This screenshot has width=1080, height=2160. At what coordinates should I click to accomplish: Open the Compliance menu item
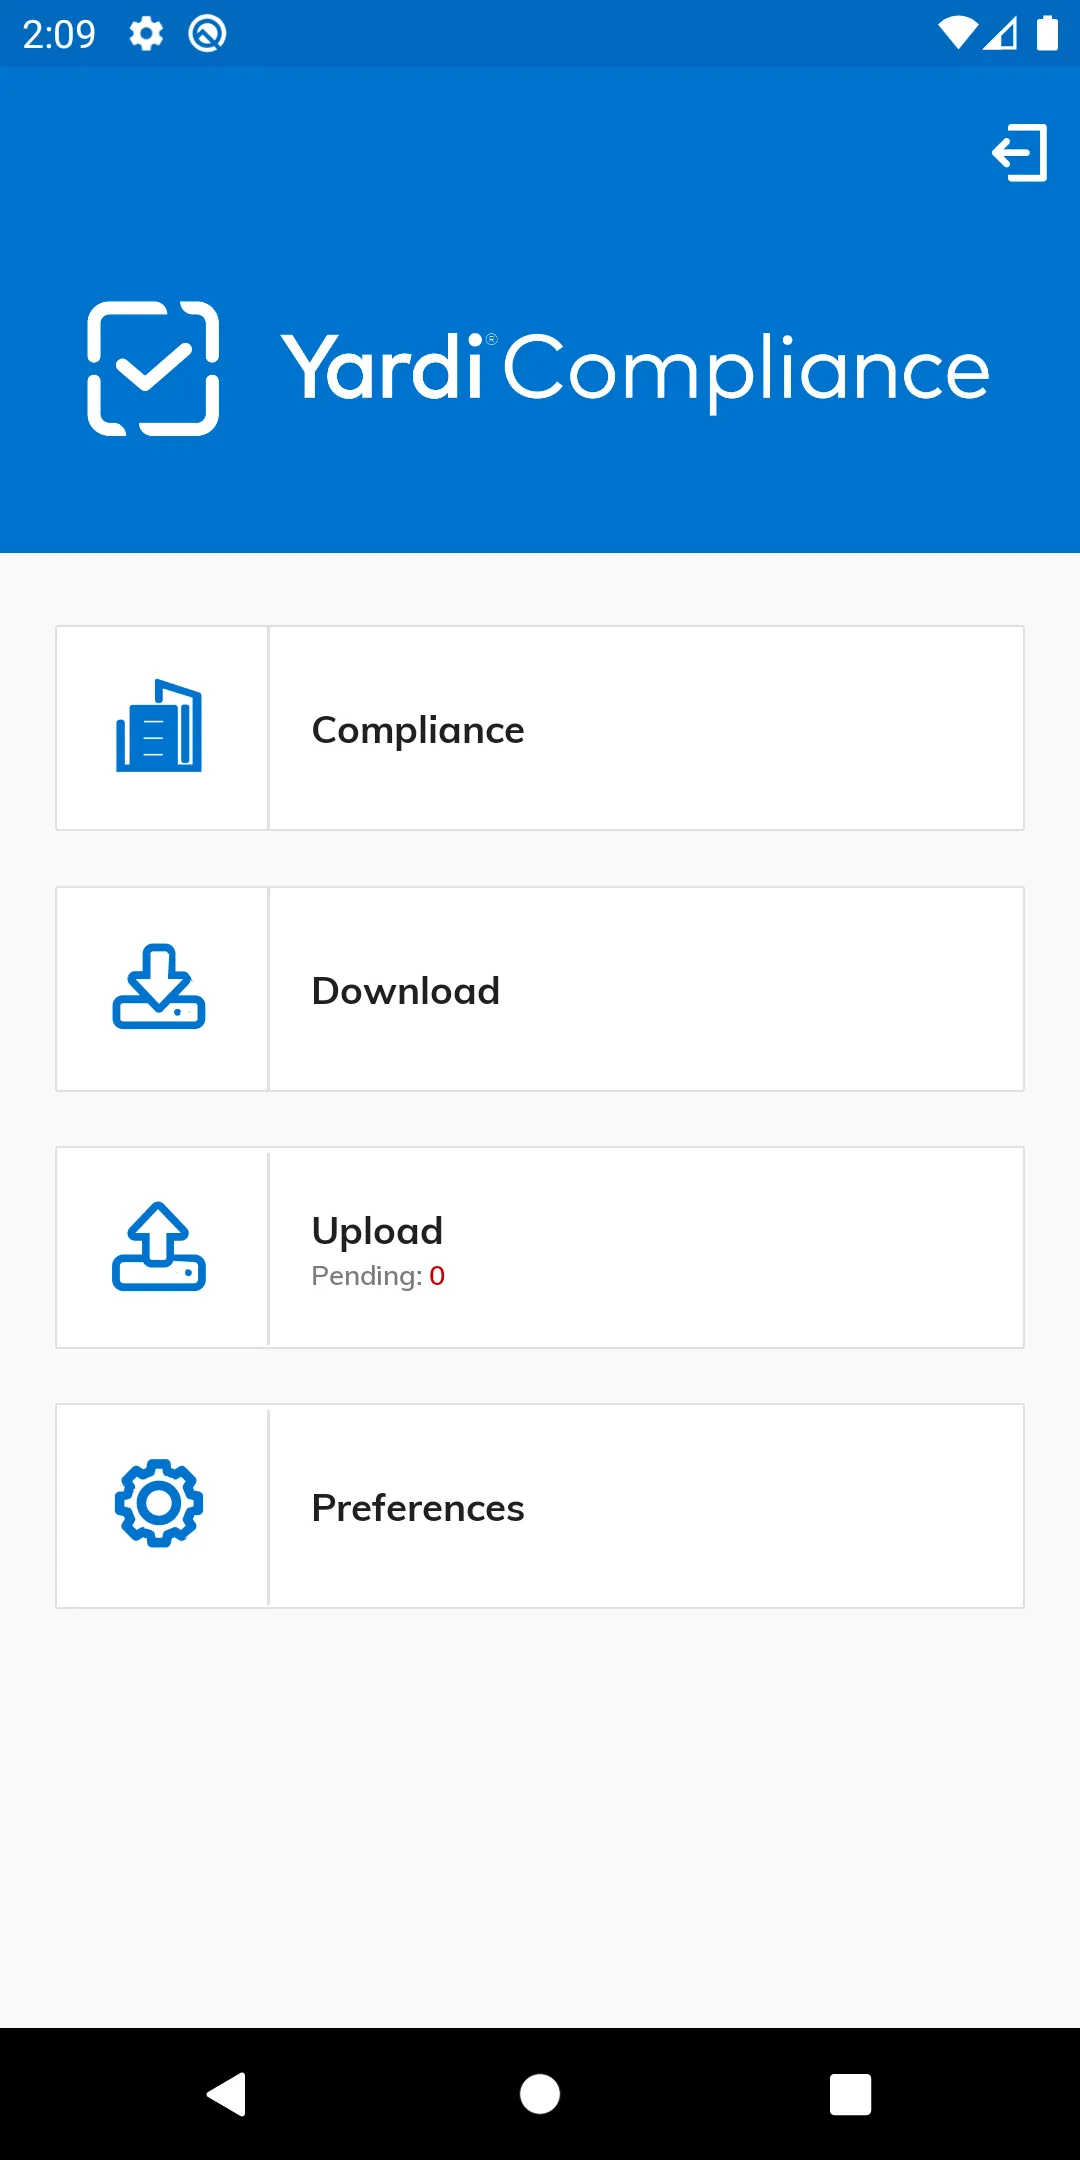click(x=540, y=728)
